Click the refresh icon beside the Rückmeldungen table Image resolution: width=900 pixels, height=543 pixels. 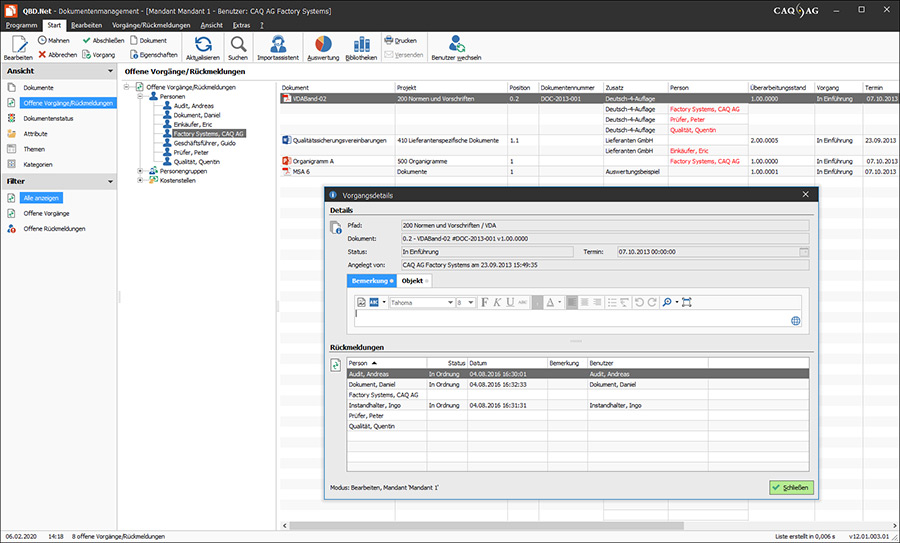pos(336,365)
